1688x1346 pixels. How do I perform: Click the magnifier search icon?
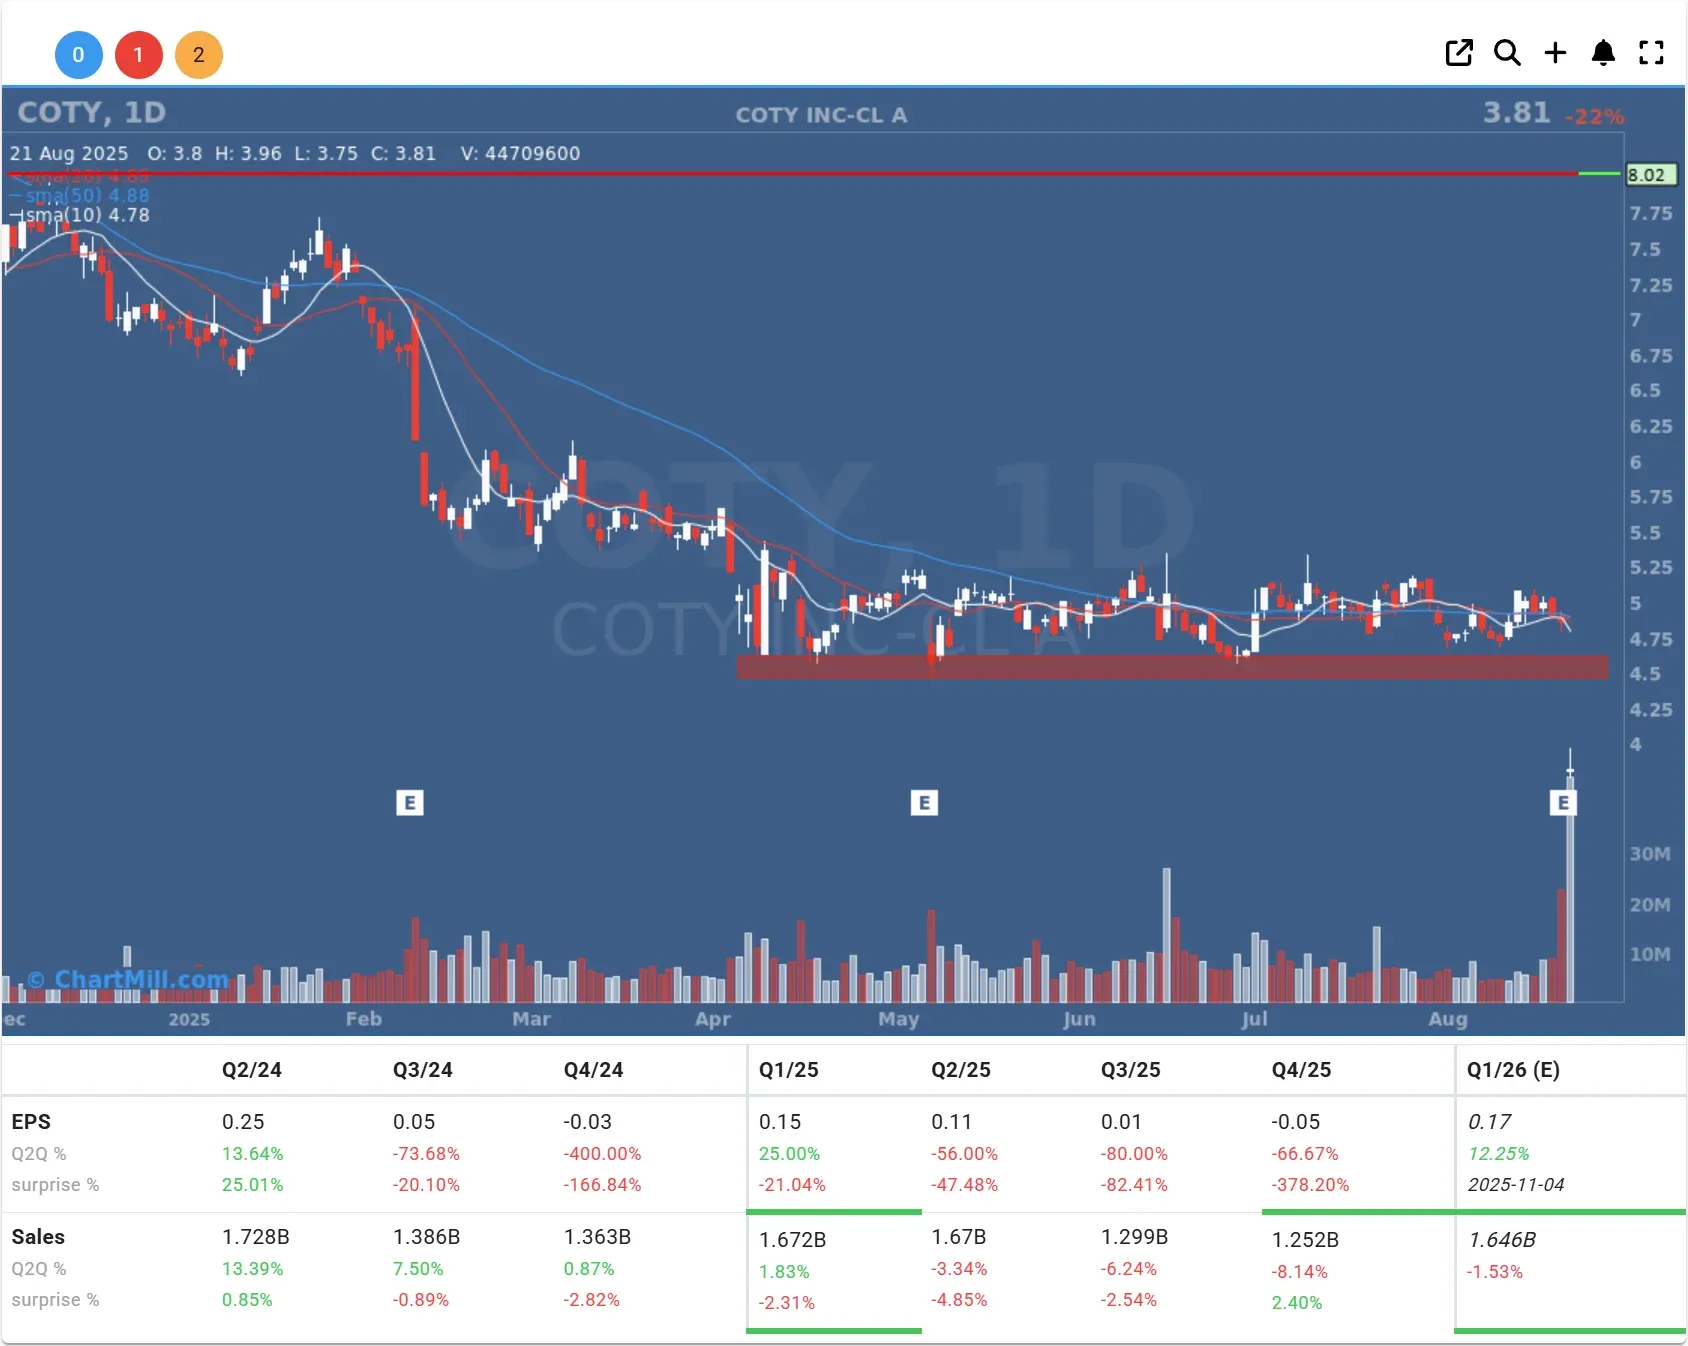1507,53
